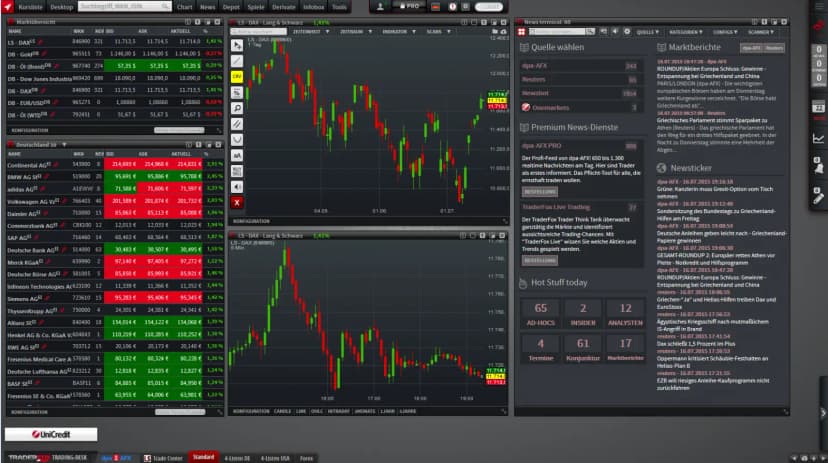This screenshot has width=828, height=463.
Task: Expand the Scanner dropdown in News terminal
Action: coord(760,32)
